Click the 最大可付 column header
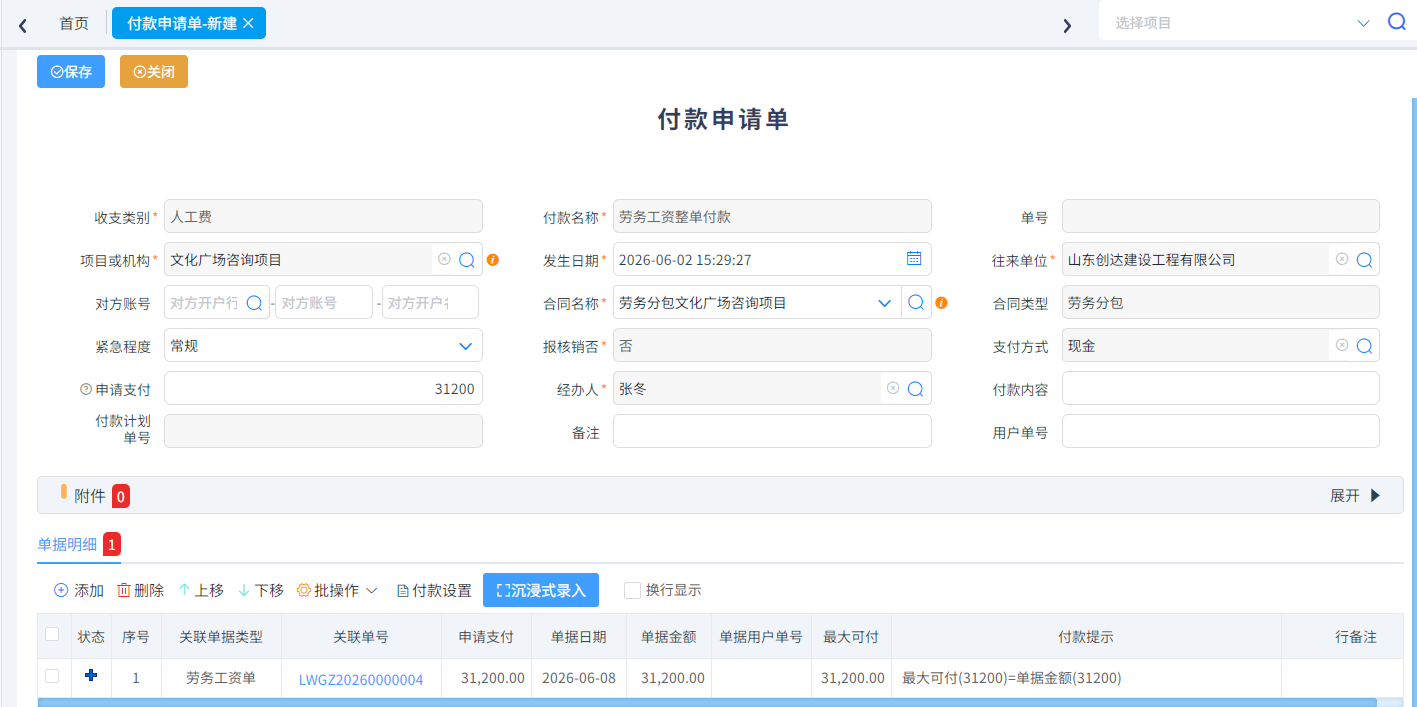The height and width of the screenshot is (707, 1417). [x=851, y=636]
